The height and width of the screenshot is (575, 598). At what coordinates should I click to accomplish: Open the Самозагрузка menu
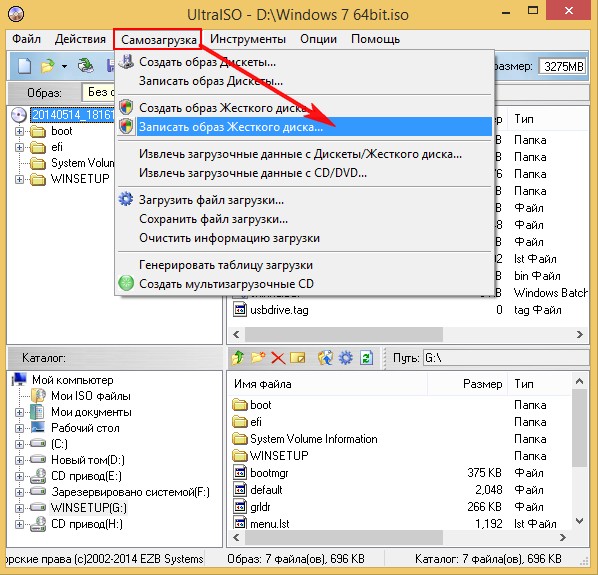click(158, 39)
